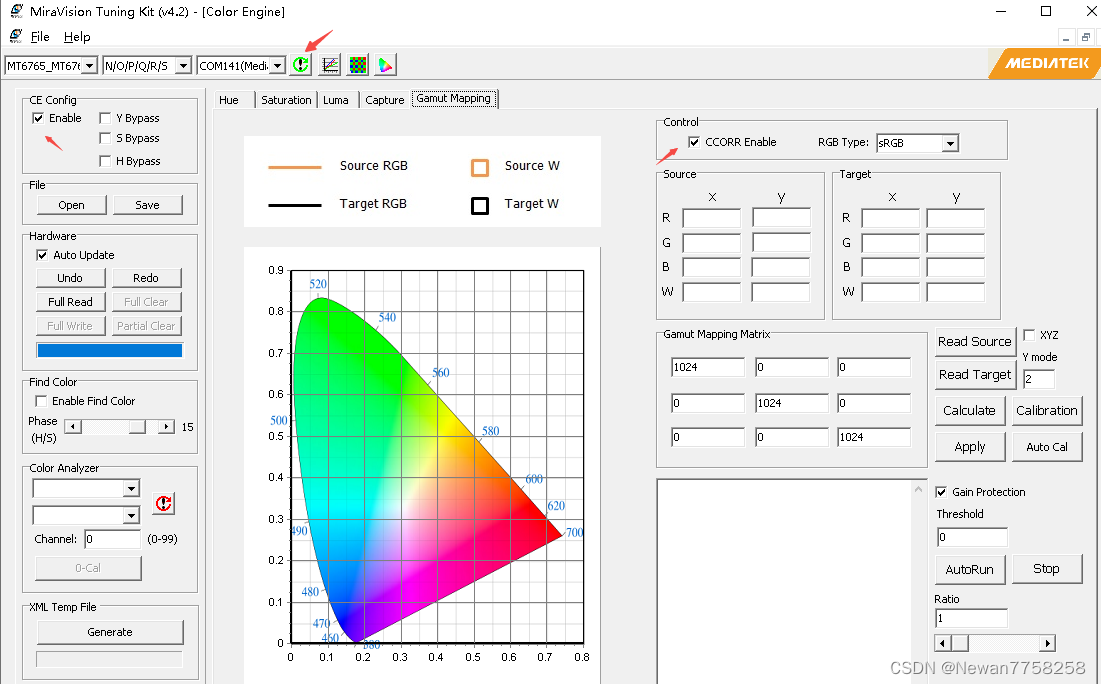Check Enable Find Color
Image resolution: width=1101 pixels, height=684 pixels.
(41, 401)
